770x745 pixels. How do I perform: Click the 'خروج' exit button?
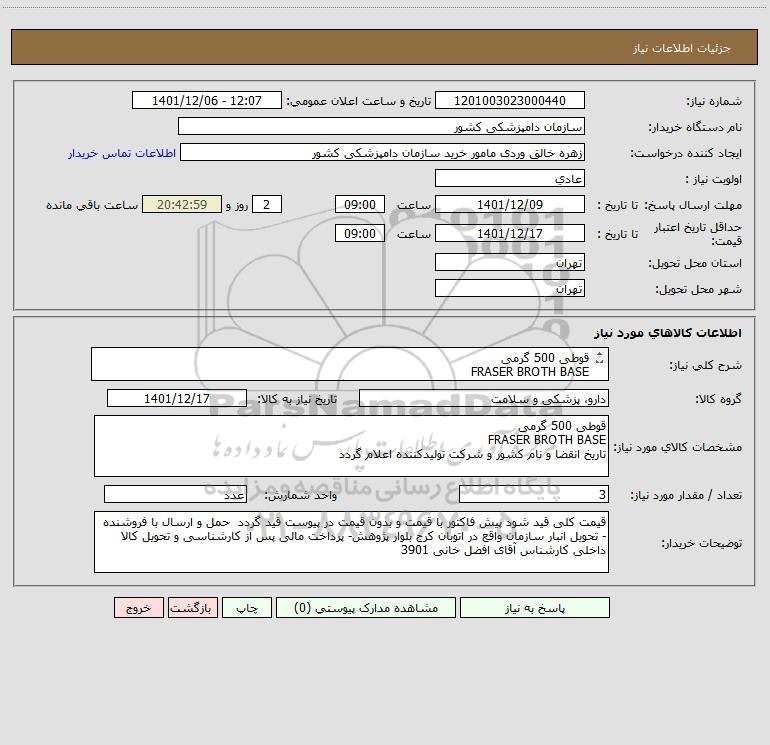(x=138, y=608)
